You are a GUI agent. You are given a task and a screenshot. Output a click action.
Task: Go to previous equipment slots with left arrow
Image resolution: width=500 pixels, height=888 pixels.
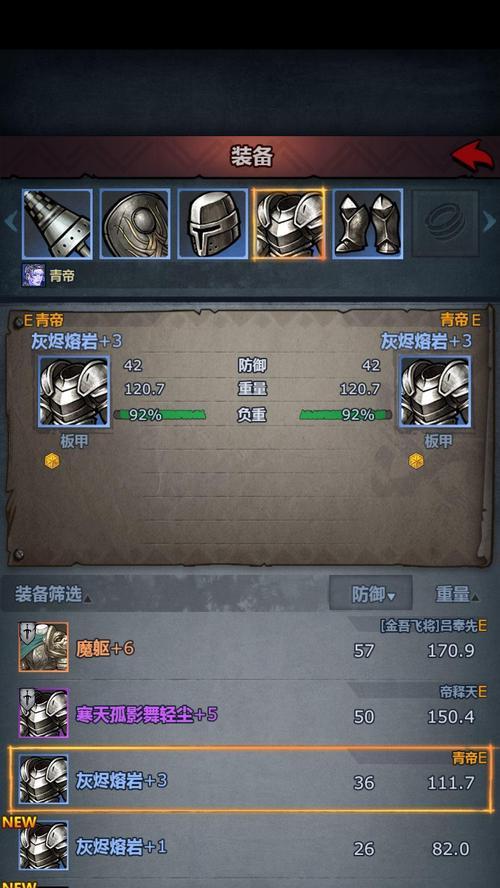[x=10, y=223]
